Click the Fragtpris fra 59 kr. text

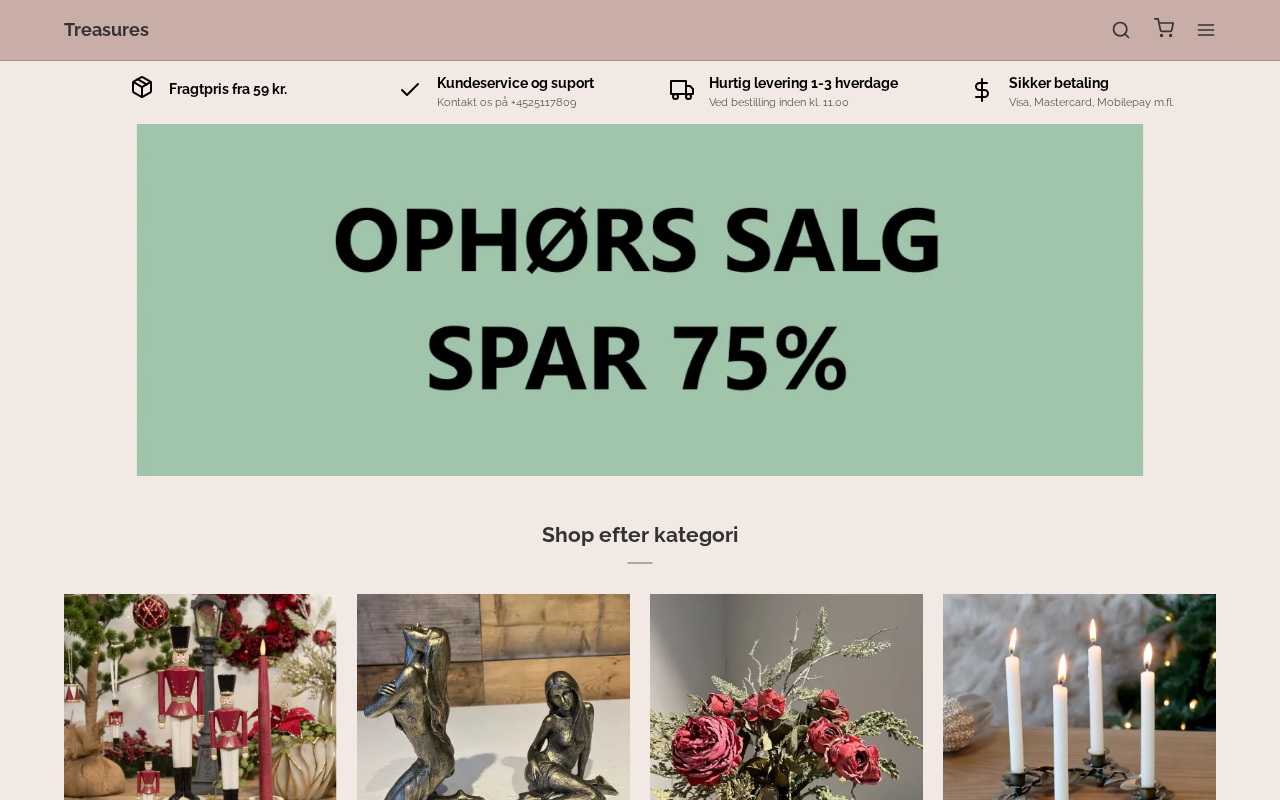(228, 89)
